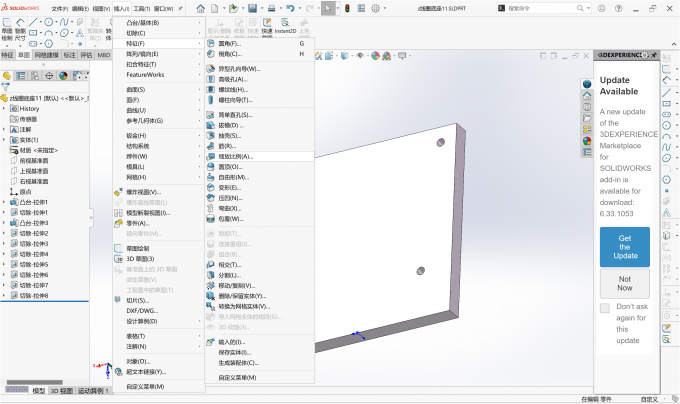Open the DisplayManager color ball tab
This screenshot has height=404, width=680.
[63, 76]
